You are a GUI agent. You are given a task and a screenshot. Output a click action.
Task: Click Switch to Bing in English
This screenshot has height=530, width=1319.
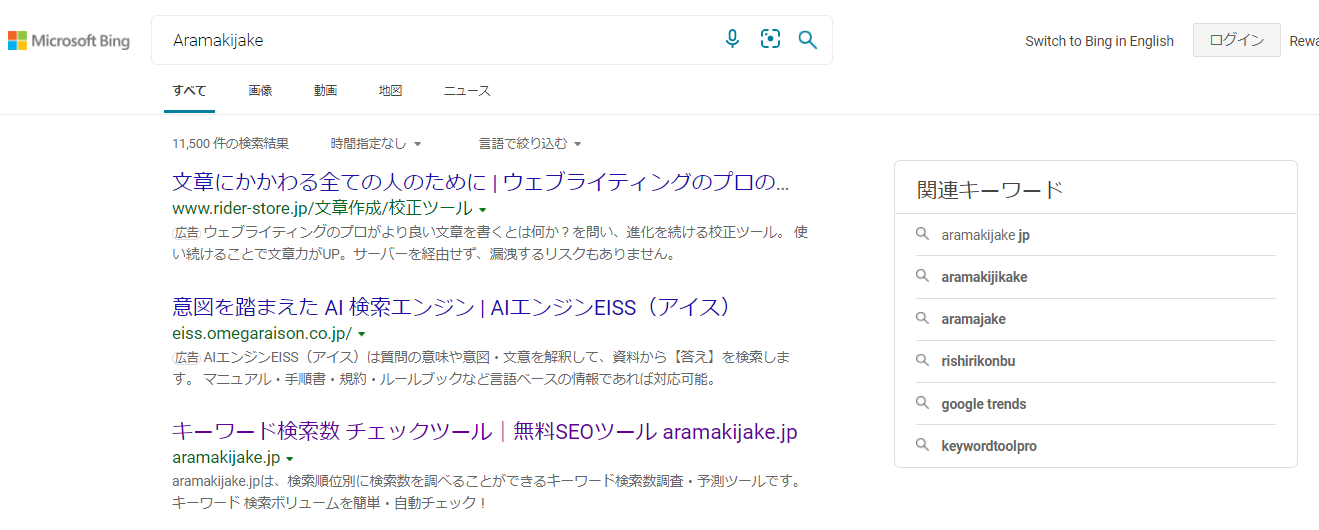tap(1099, 41)
